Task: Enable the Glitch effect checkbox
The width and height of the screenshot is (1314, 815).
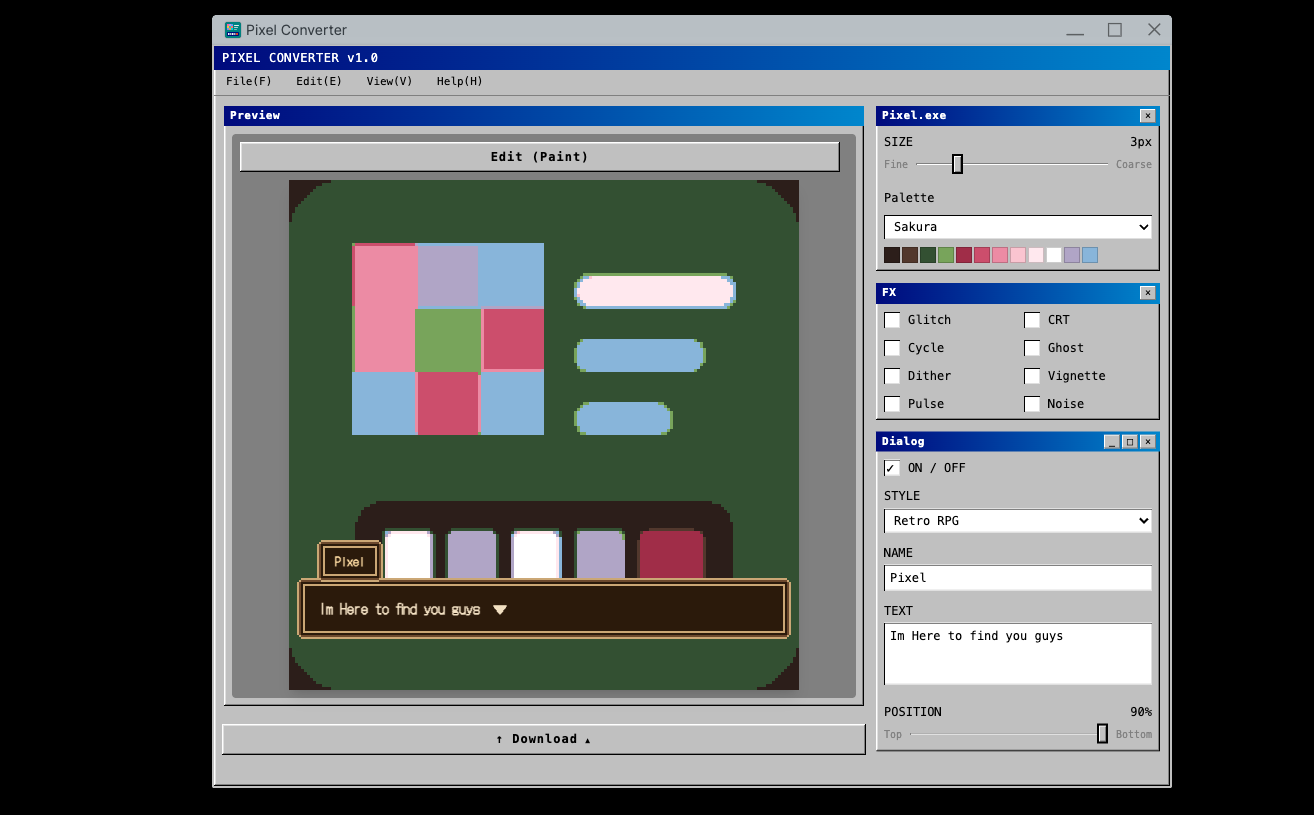Action: pyautogui.click(x=892, y=320)
